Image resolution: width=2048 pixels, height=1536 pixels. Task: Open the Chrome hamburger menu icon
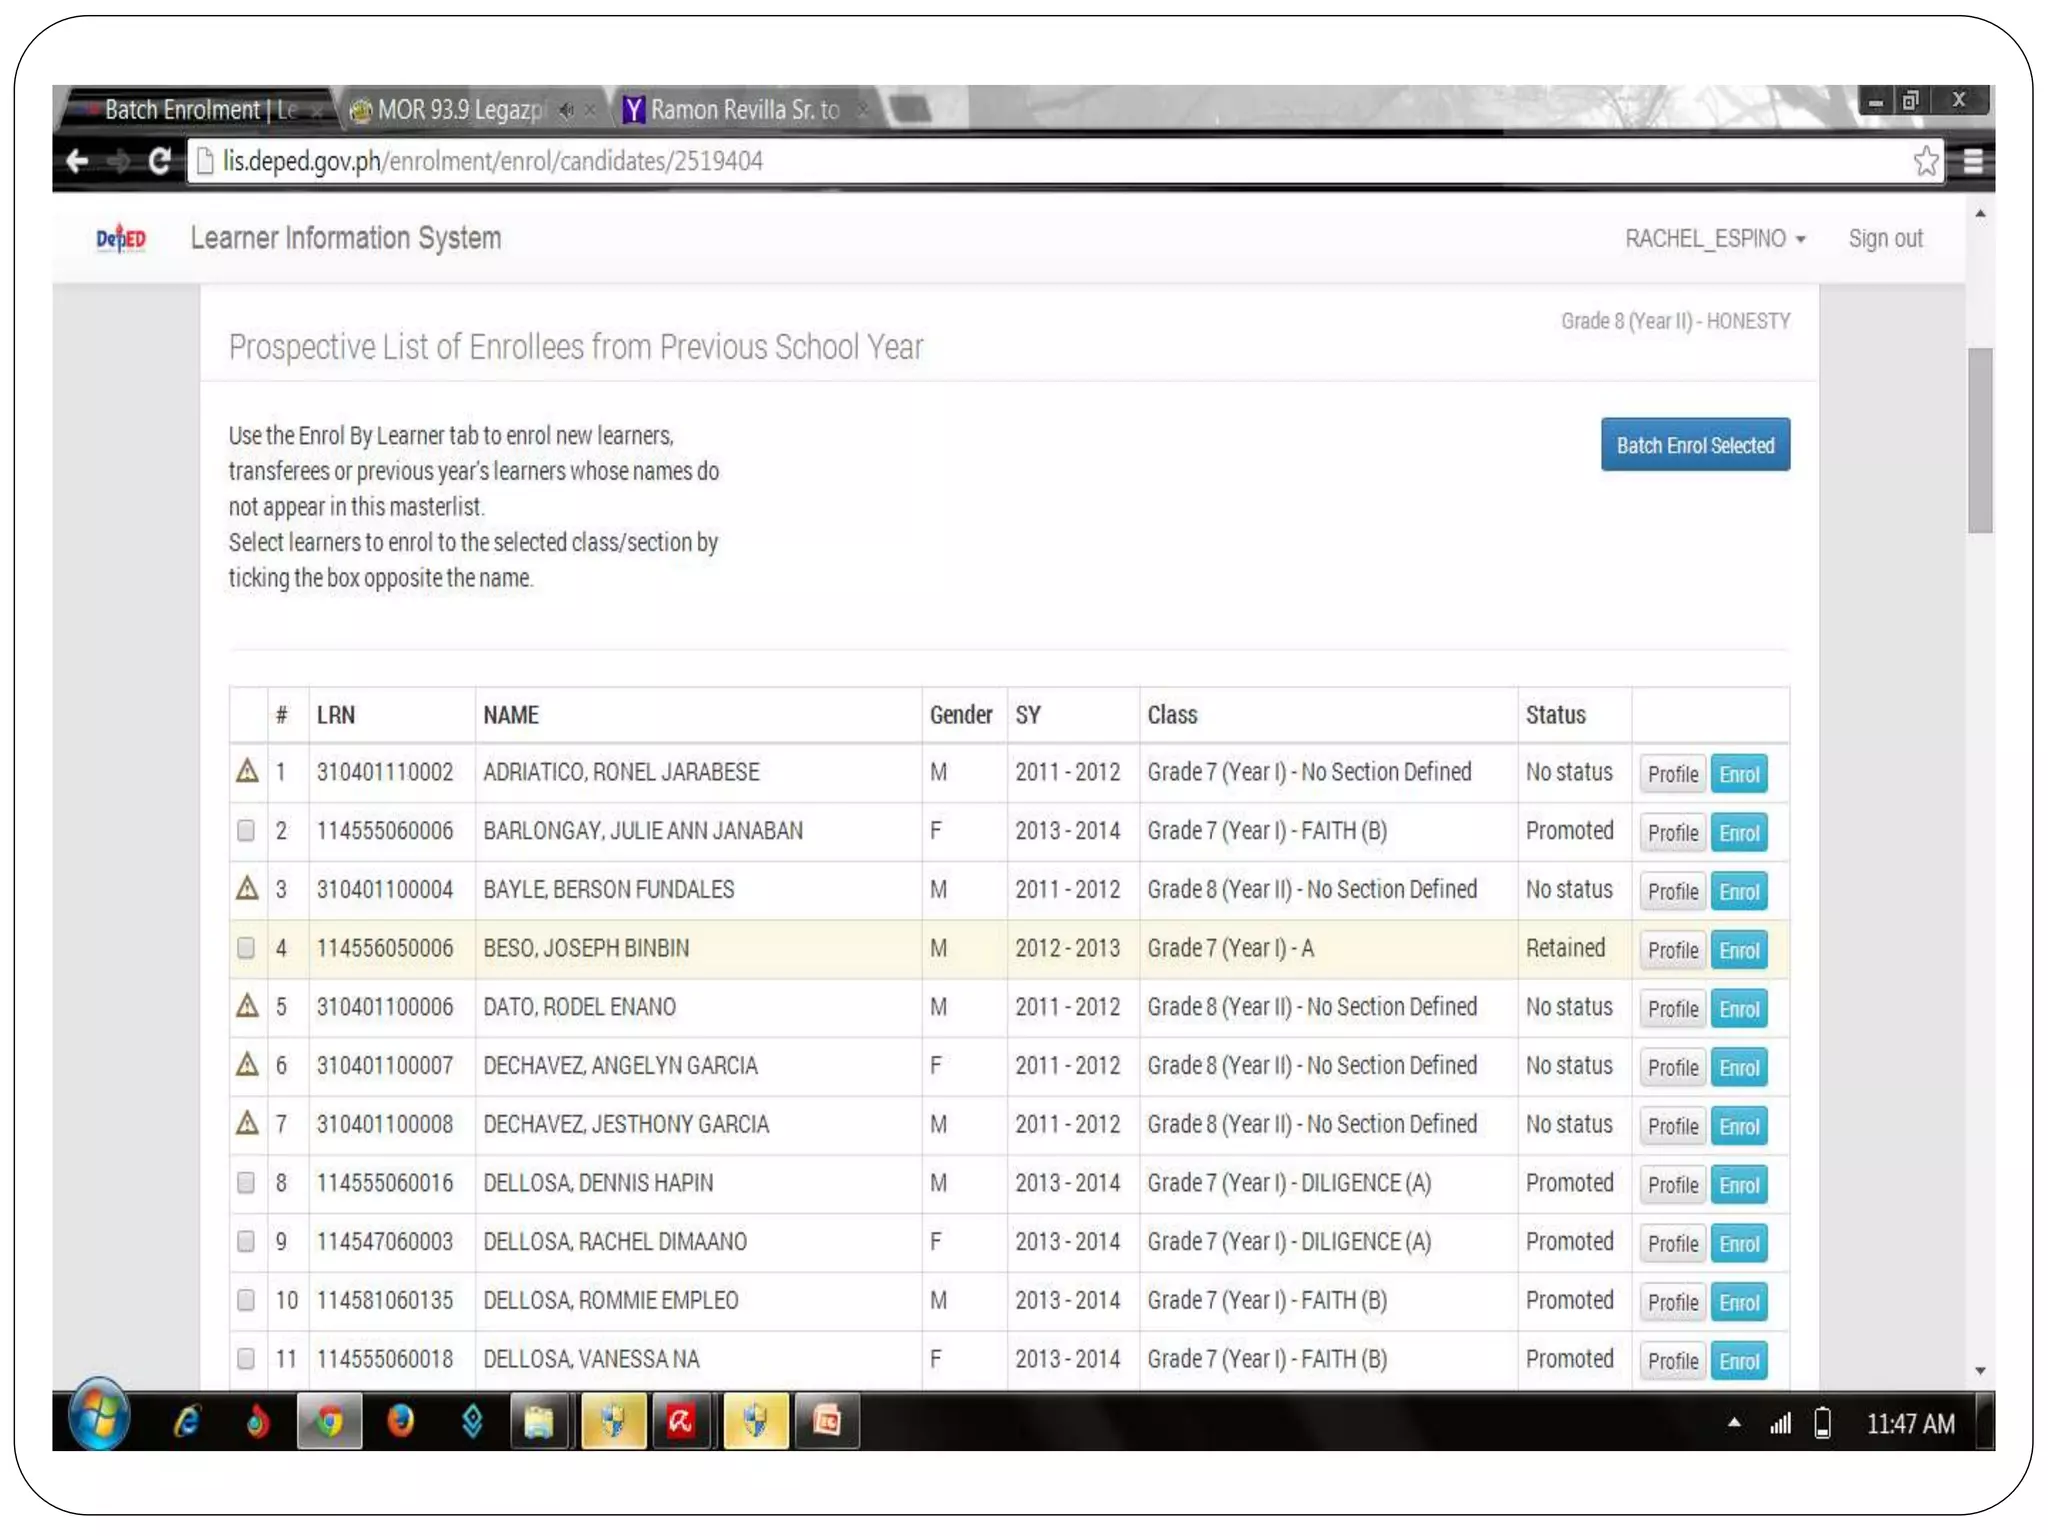(x=1972, y=161)
